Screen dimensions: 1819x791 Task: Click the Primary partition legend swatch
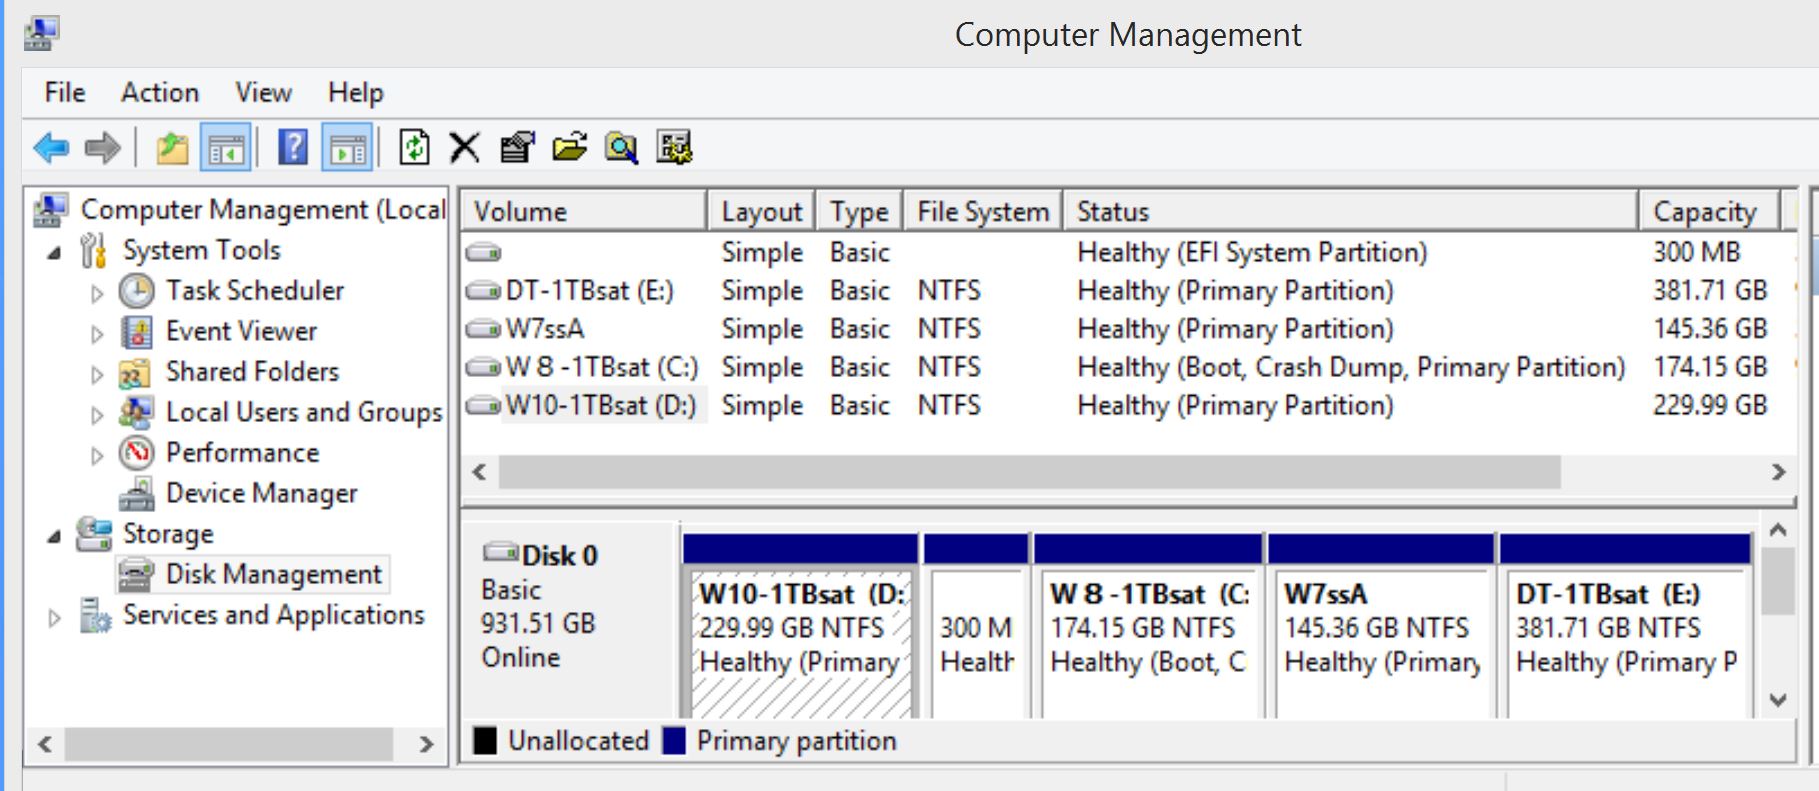675,741
